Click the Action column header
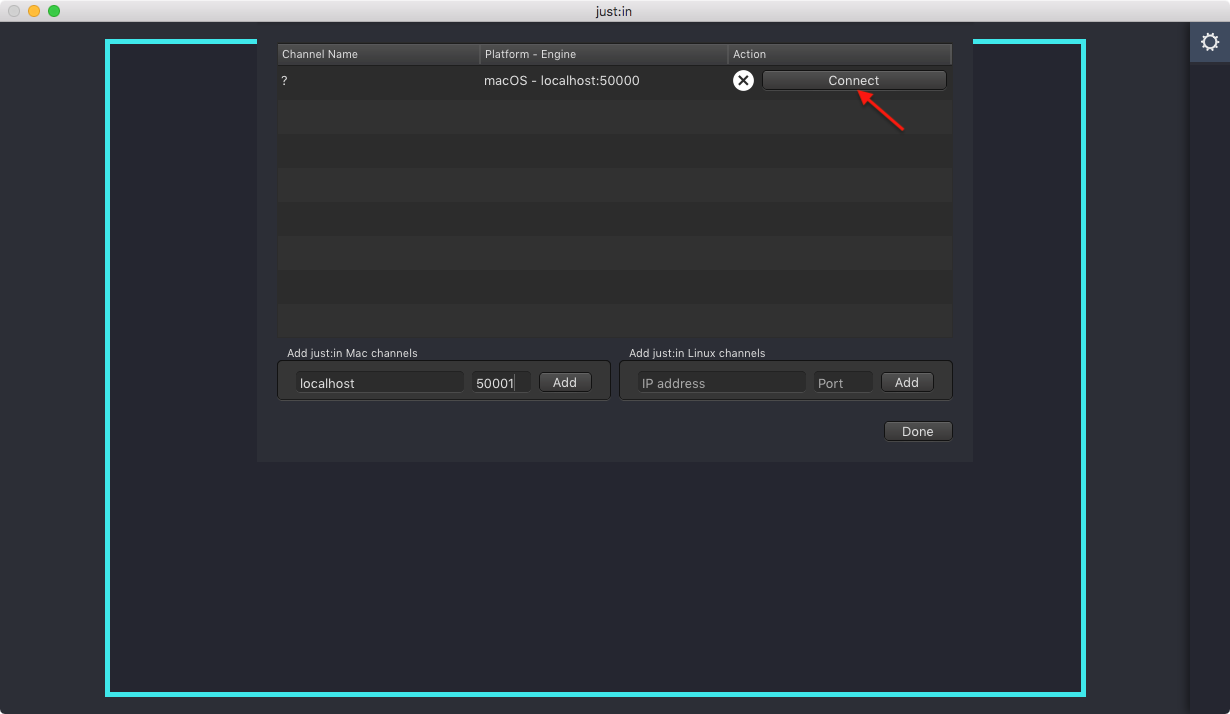The height and width of the screenshot is (714, 1230). 840,54
